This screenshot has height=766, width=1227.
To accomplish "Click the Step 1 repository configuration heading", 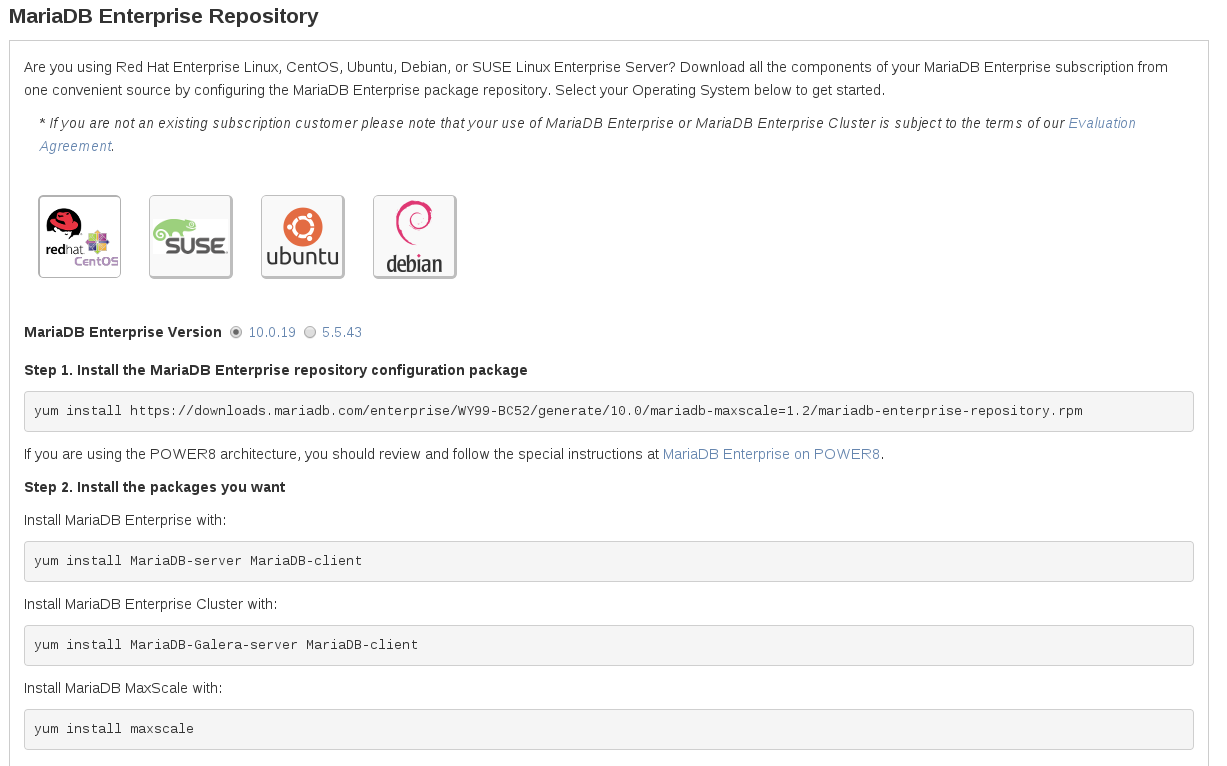I will 276,370.
